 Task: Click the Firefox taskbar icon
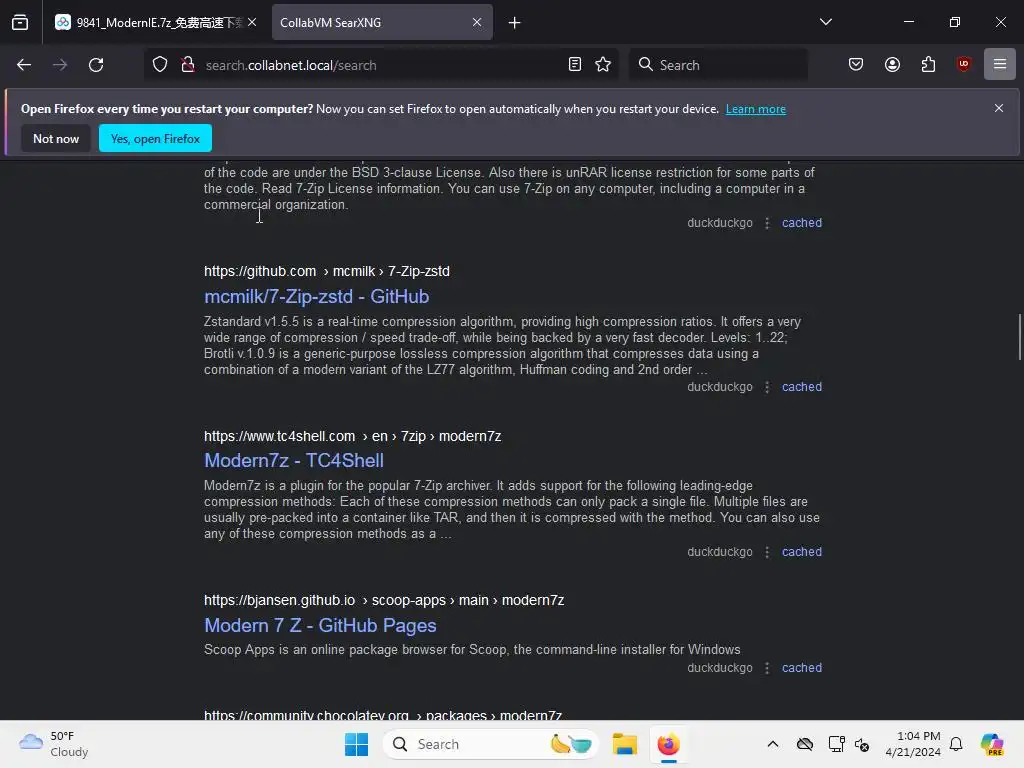pos(668,744)
